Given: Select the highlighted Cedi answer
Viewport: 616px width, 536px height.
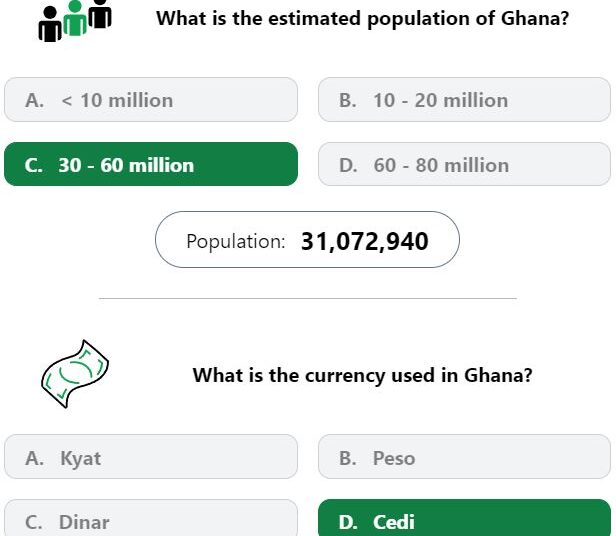Looking at the screenshot, I should coord(464,518).
